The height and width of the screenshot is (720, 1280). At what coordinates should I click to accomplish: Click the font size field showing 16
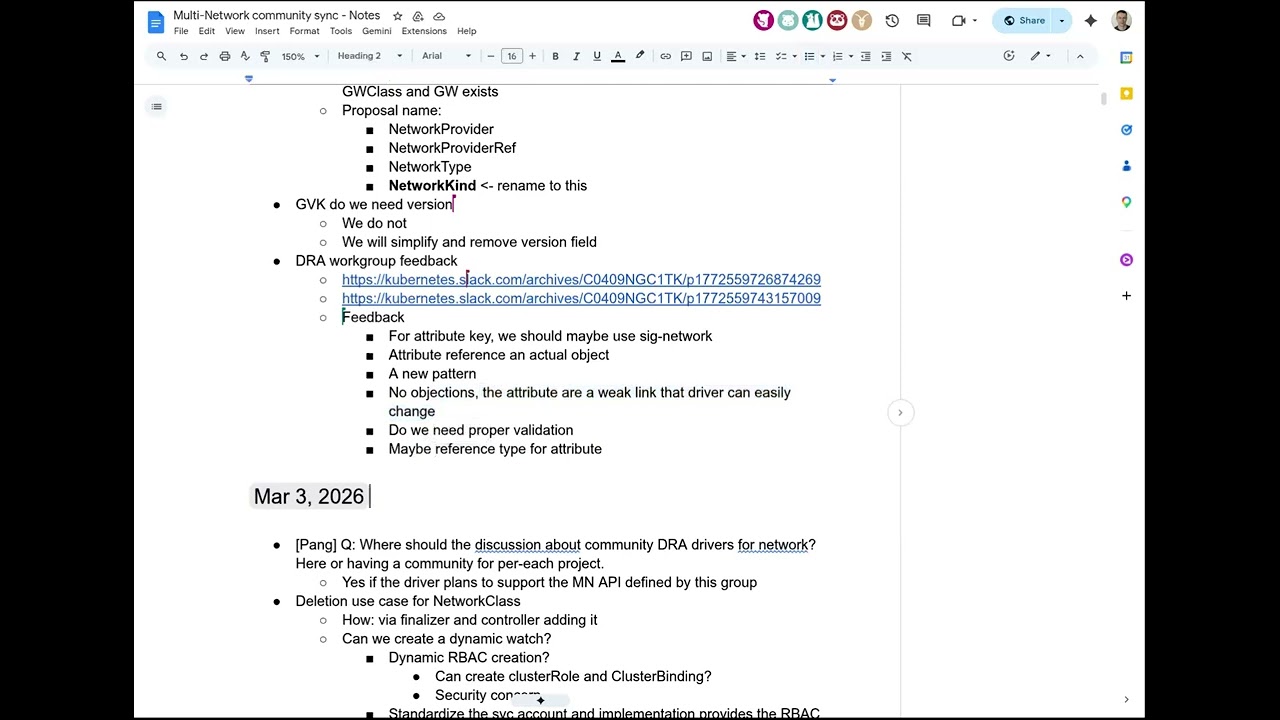[x=511, y=56]
